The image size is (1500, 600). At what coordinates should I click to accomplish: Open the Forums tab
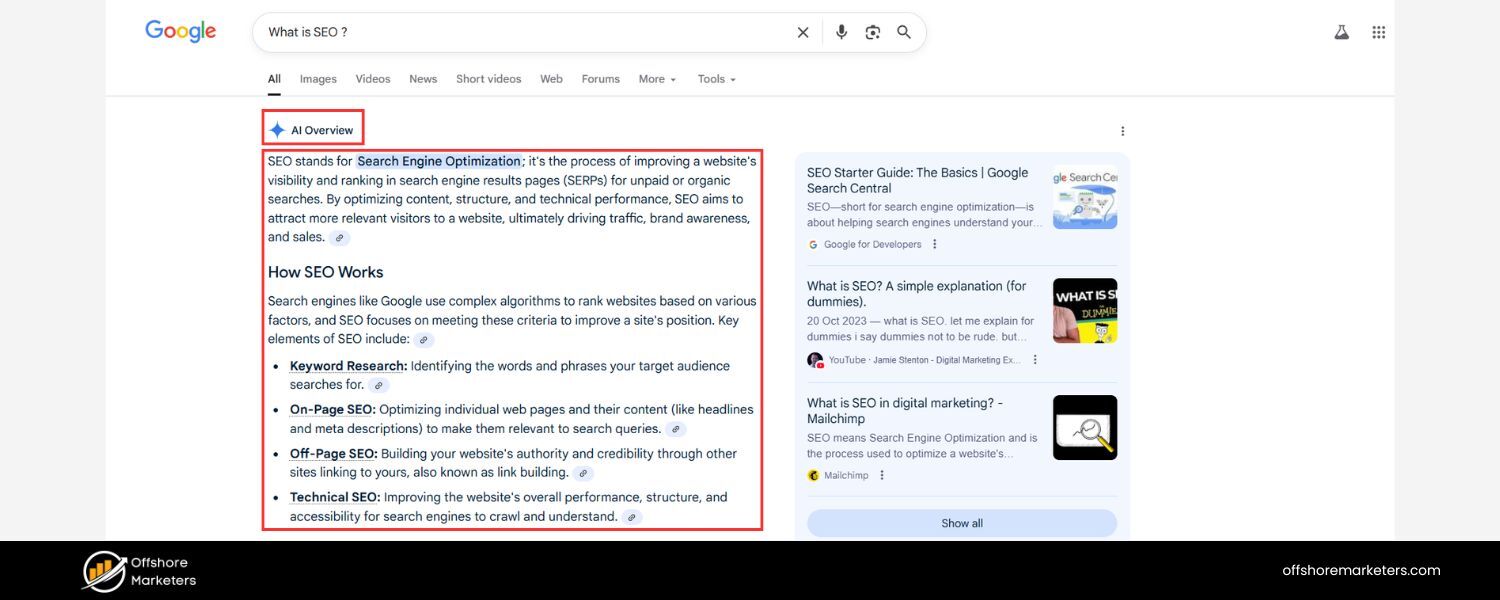click(x=600, y=78)
